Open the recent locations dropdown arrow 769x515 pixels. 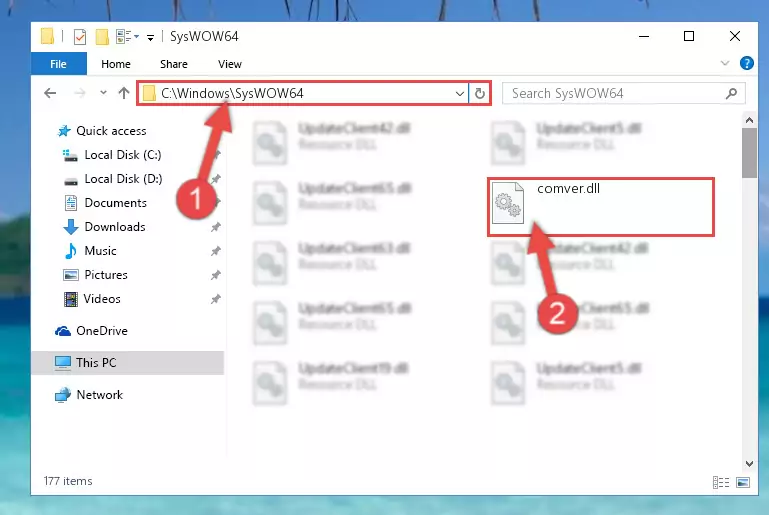[x=103, y=92]
